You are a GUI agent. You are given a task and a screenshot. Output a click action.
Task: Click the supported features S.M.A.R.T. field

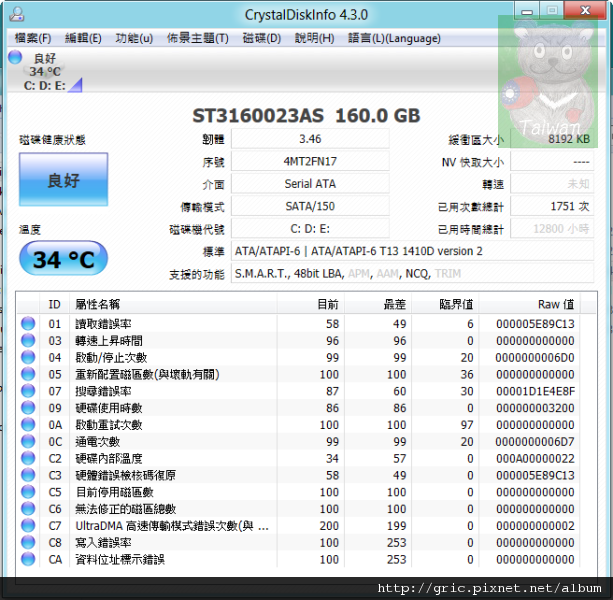tap(412, 274)
